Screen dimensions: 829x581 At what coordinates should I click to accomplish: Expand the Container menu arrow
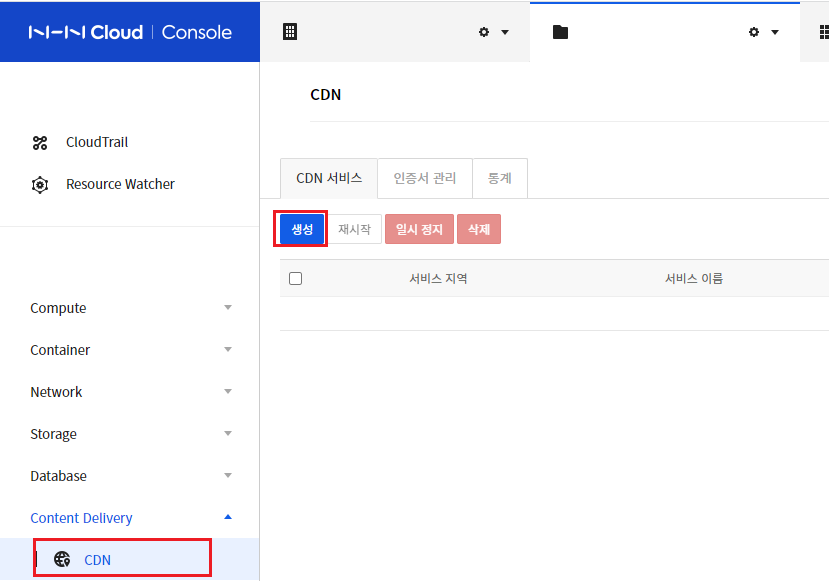pyautogui.click(x=228, y=349)
